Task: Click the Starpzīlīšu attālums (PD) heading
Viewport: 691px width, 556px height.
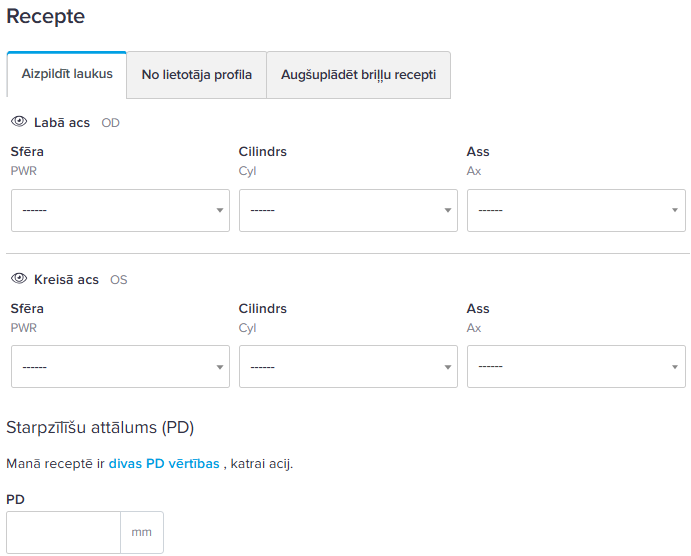Action: pyautogui.click(x=100, y=428)
